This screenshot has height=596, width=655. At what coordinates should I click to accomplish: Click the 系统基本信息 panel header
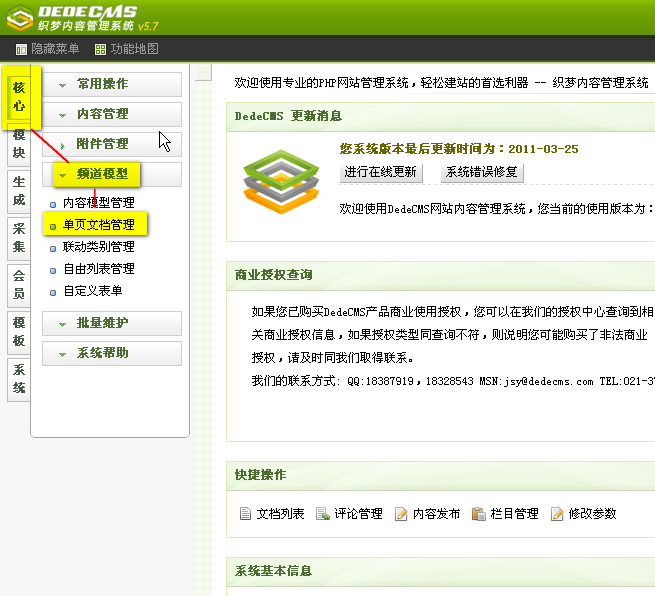coord(441,571)
